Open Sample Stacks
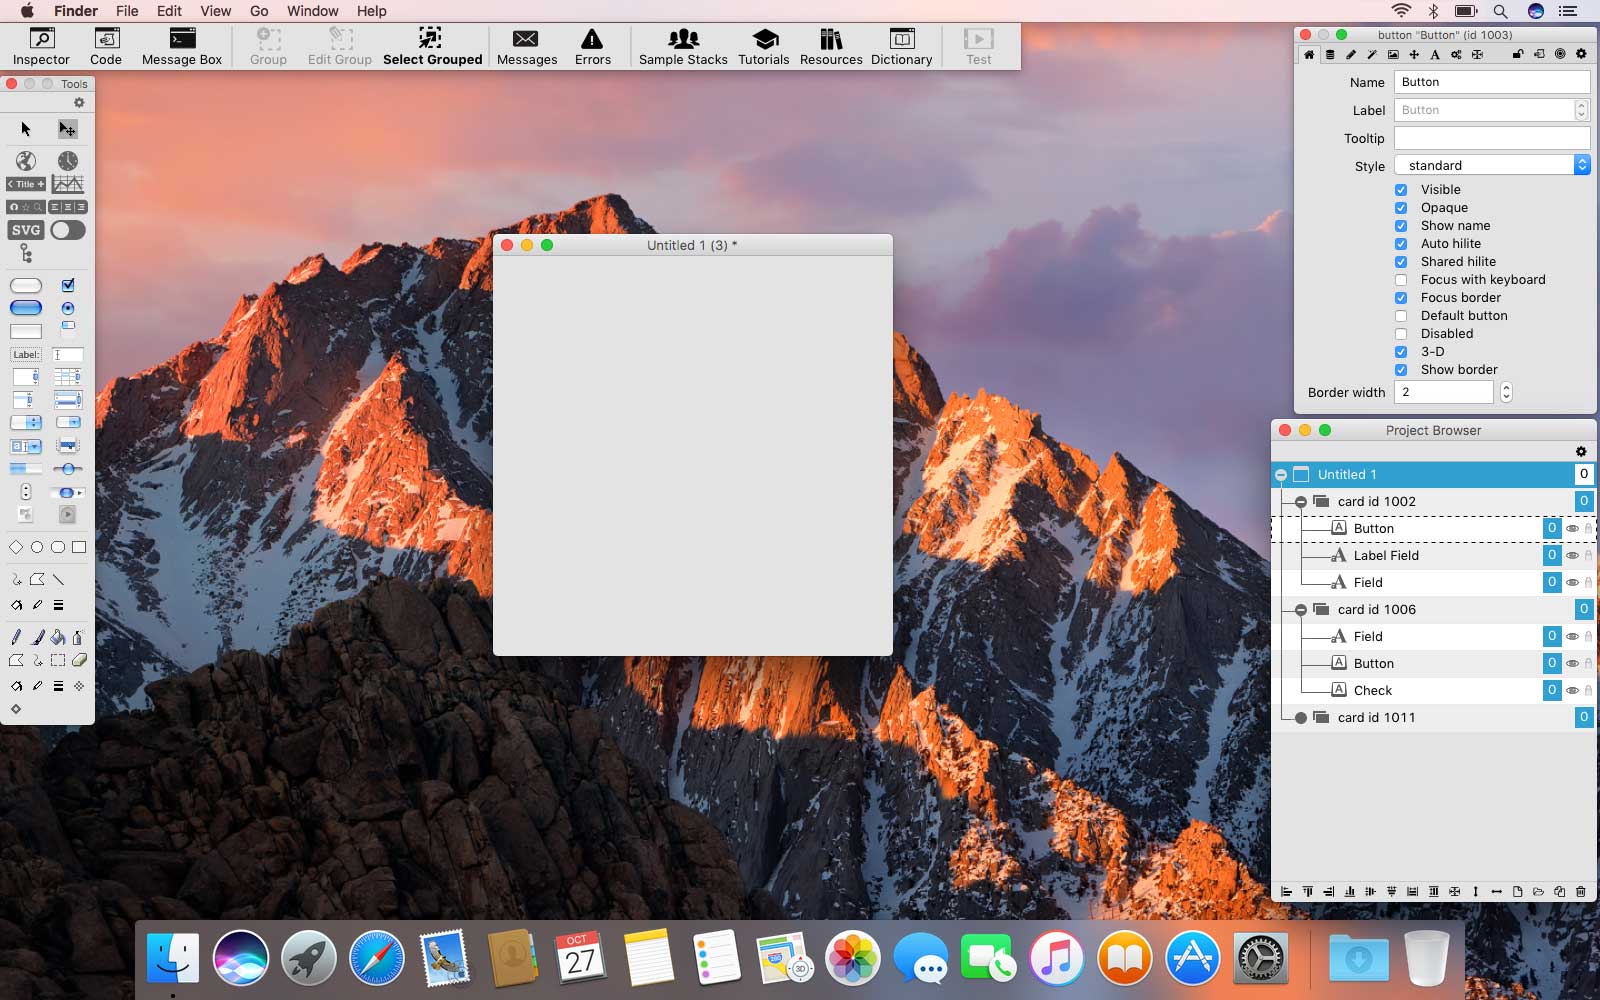The image size is (1600, 1000). [683, 46]
